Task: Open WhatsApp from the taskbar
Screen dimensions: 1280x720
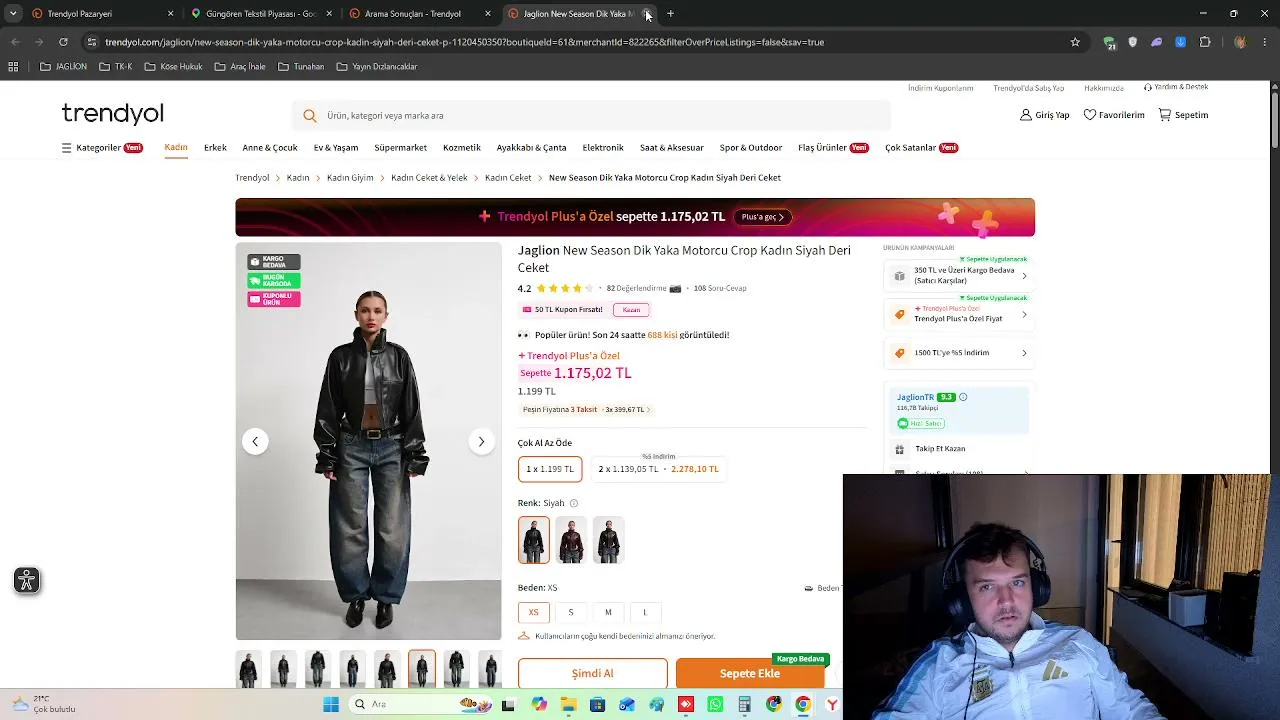Action: pos(715,704)
